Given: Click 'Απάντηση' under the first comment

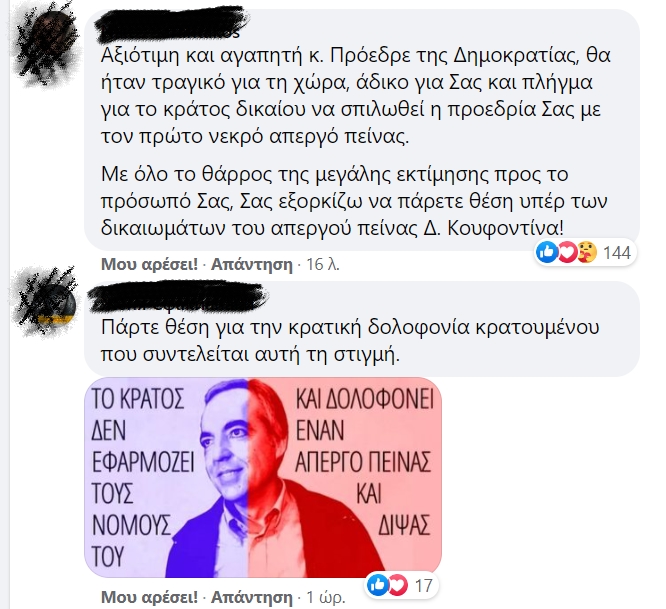Looking at the screenshot, I should click(252, 264).
